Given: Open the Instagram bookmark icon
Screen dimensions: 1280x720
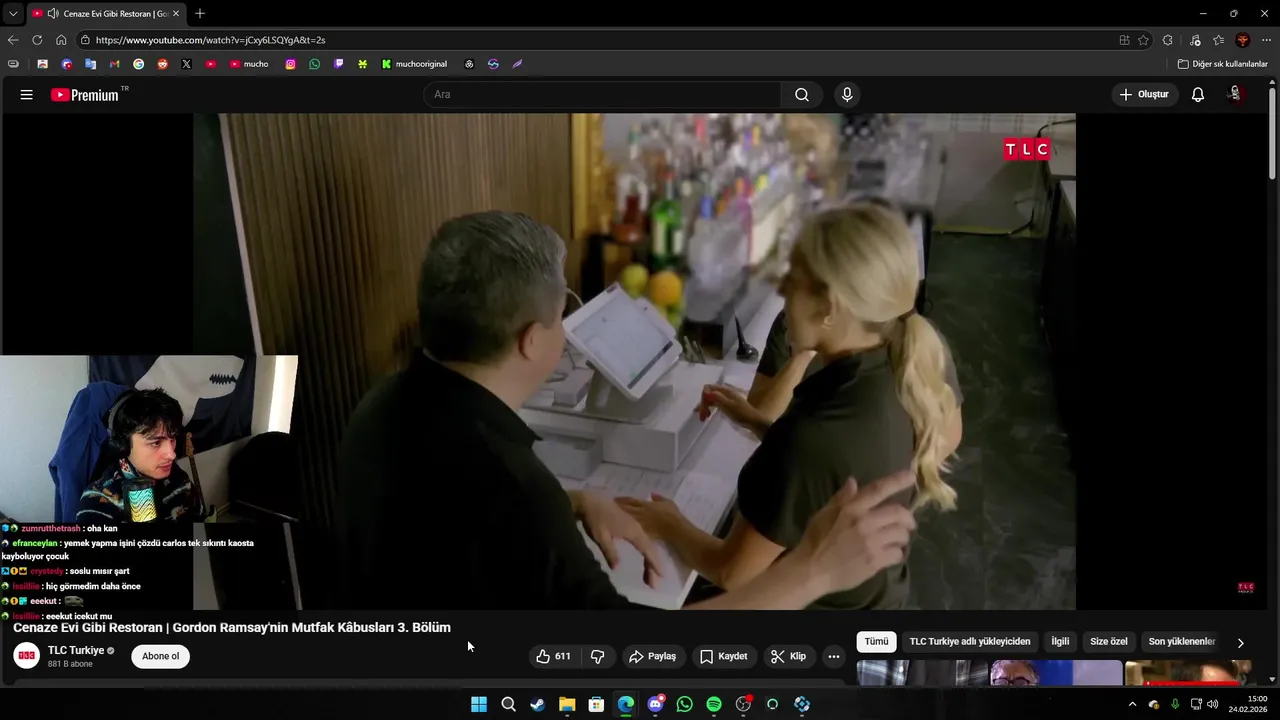Looking at the screenshot, I should point(291,64).
